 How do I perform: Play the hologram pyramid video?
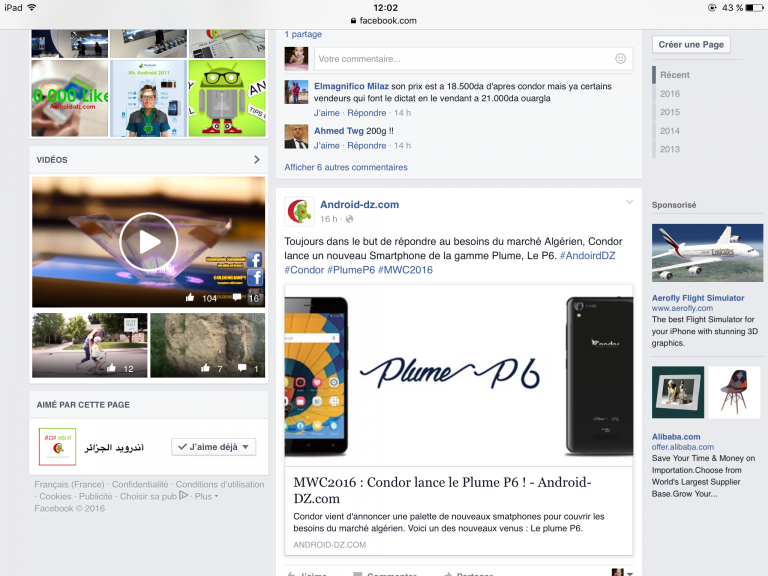[x=148, y=242]
